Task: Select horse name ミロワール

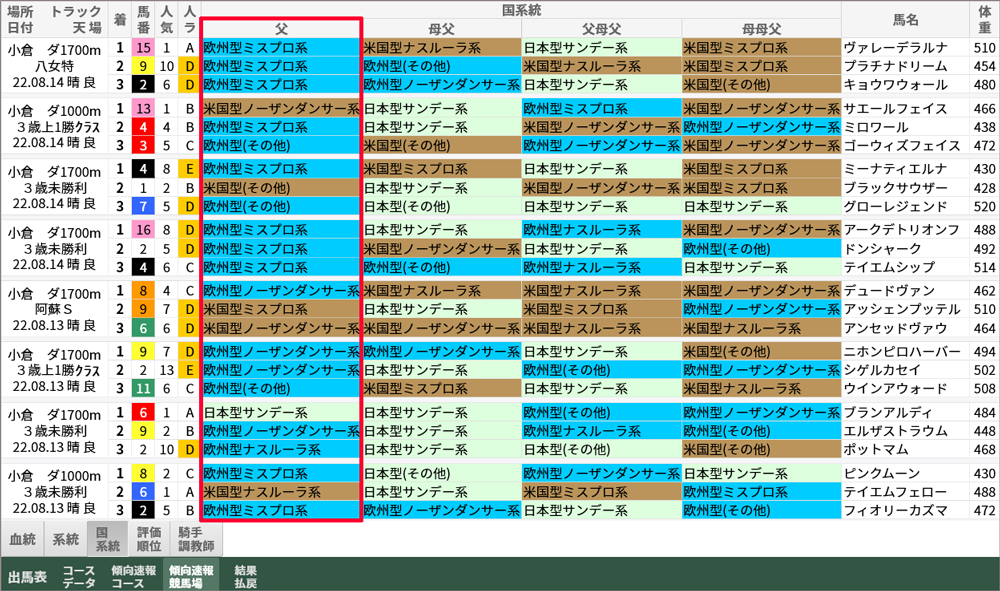Action: click(876, 128)
